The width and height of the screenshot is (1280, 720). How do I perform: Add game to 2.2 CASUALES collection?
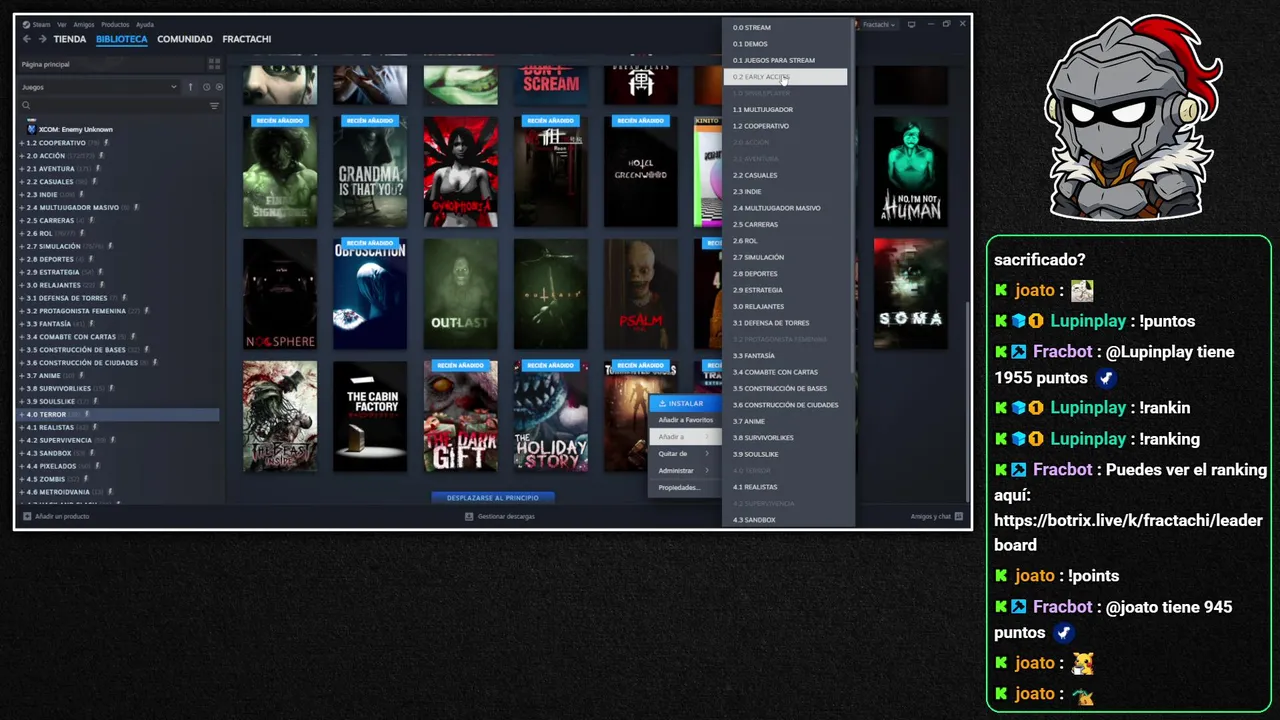coord(785,175)
